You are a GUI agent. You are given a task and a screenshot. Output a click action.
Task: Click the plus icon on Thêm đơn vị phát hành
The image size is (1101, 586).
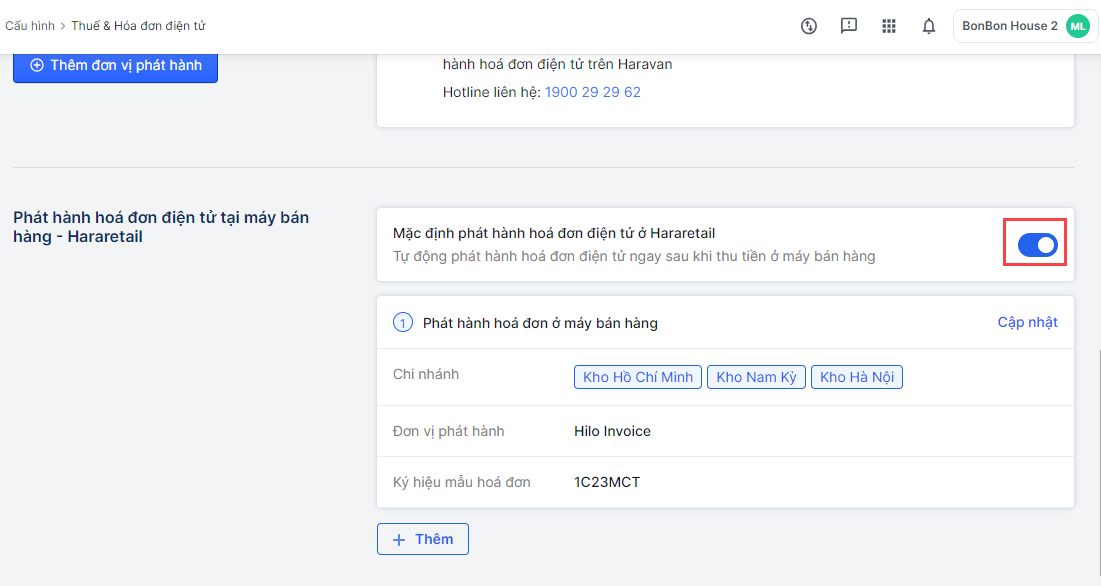[x=37, y=66]
